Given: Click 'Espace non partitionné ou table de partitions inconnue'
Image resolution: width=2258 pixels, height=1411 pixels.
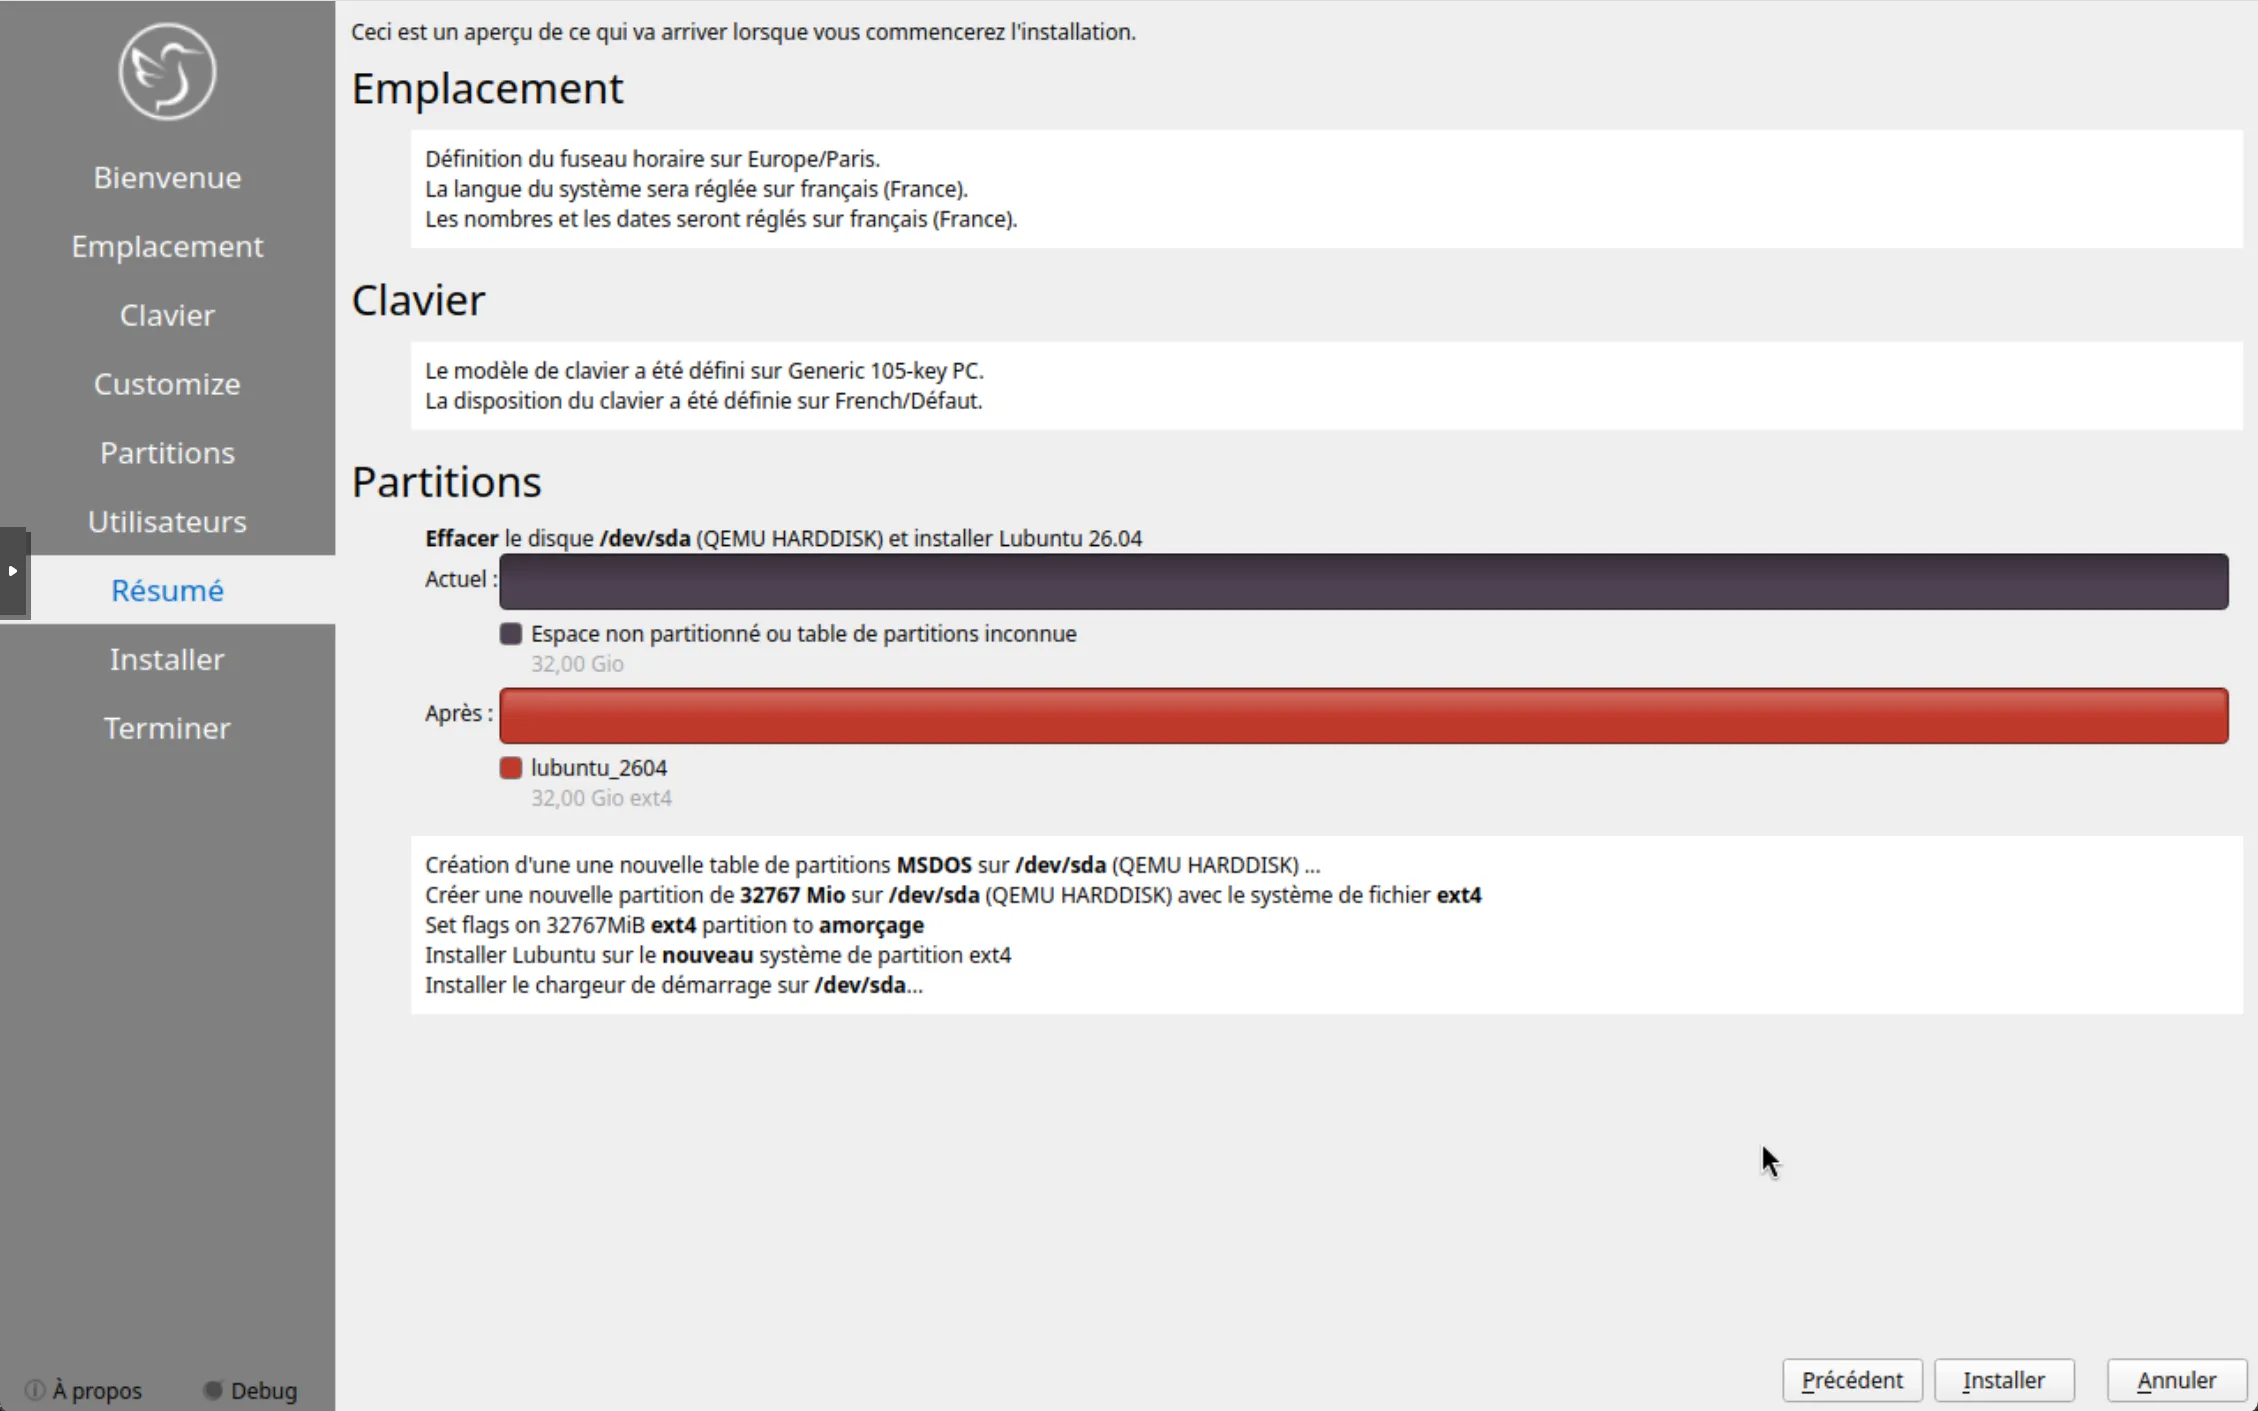Looking at the screenshot, I should [804, 634].
